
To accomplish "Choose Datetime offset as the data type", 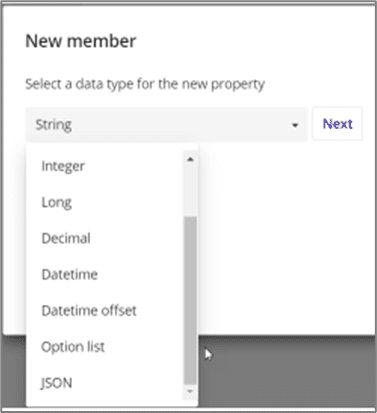I will [x=89, y=311].
